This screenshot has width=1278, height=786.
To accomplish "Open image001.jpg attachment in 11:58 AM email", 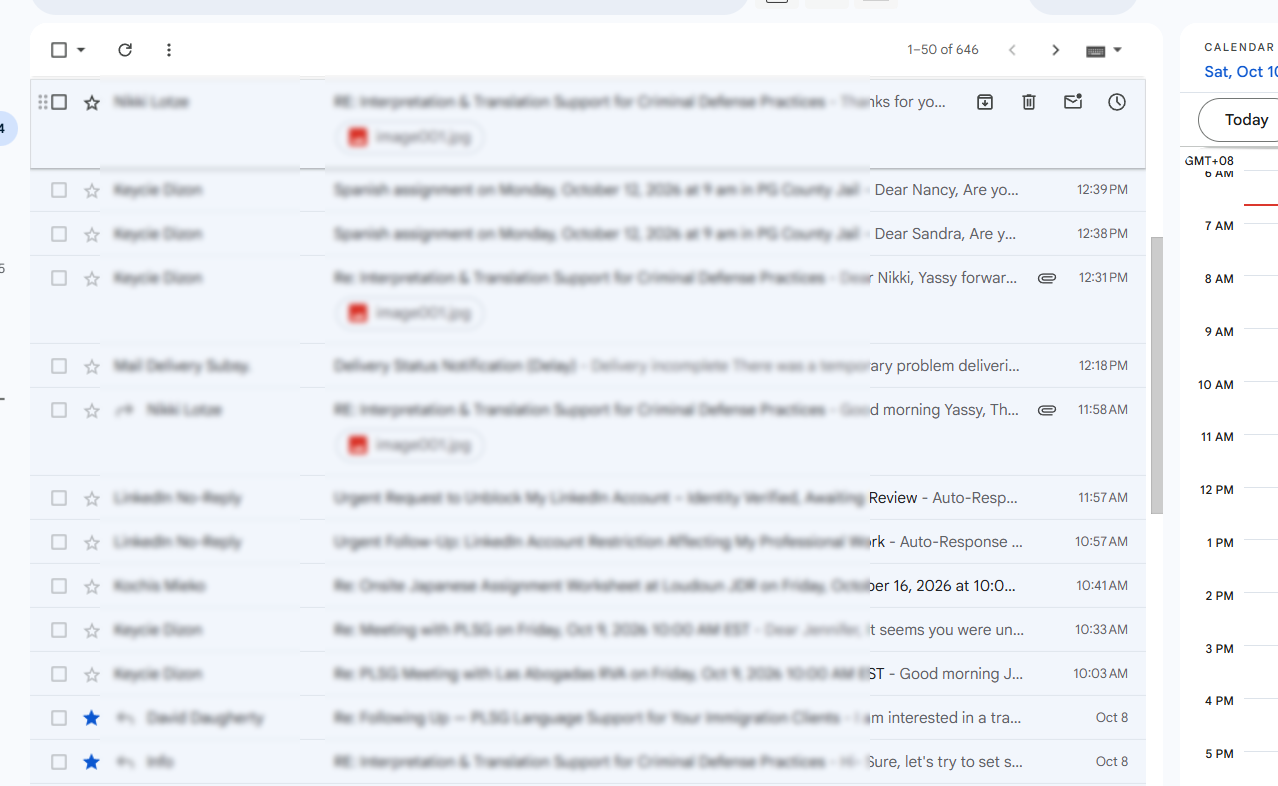I will [410, 445].
